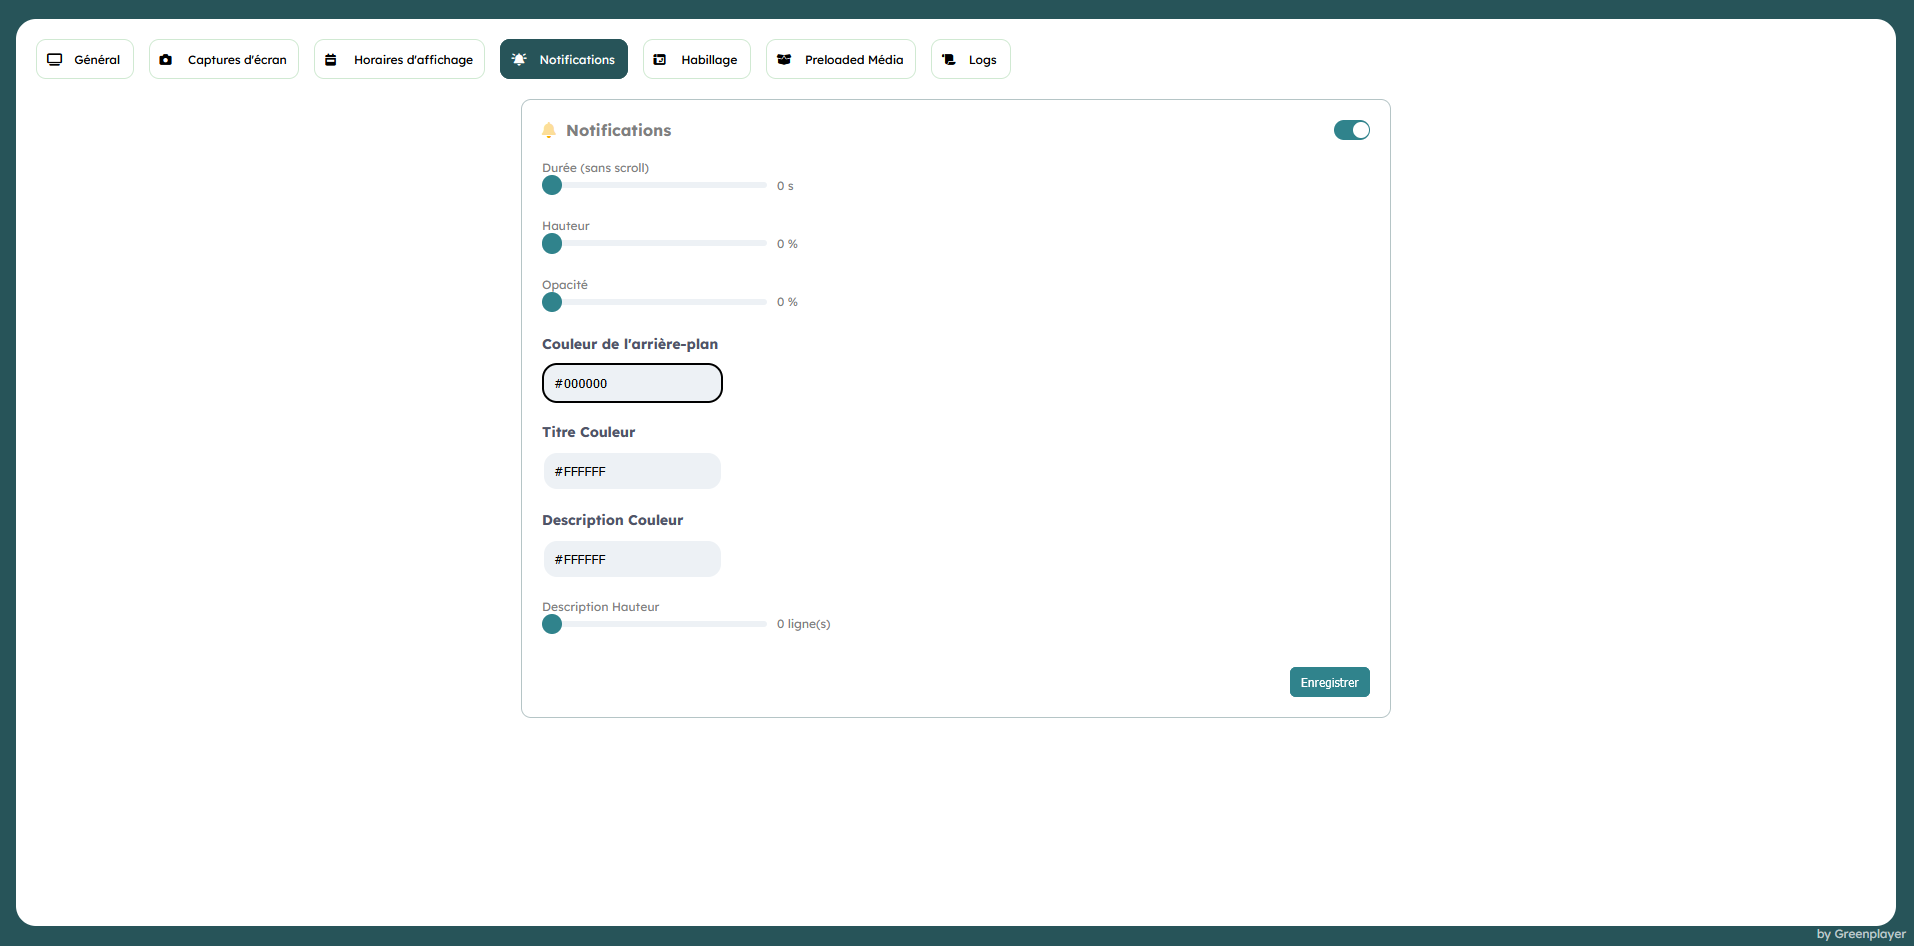Focus the Couleur de l'arrière-plan color field
Image resolution: width=1914 pixels, height=946 pixels.
pyautogui.click(x=632, y=383)
